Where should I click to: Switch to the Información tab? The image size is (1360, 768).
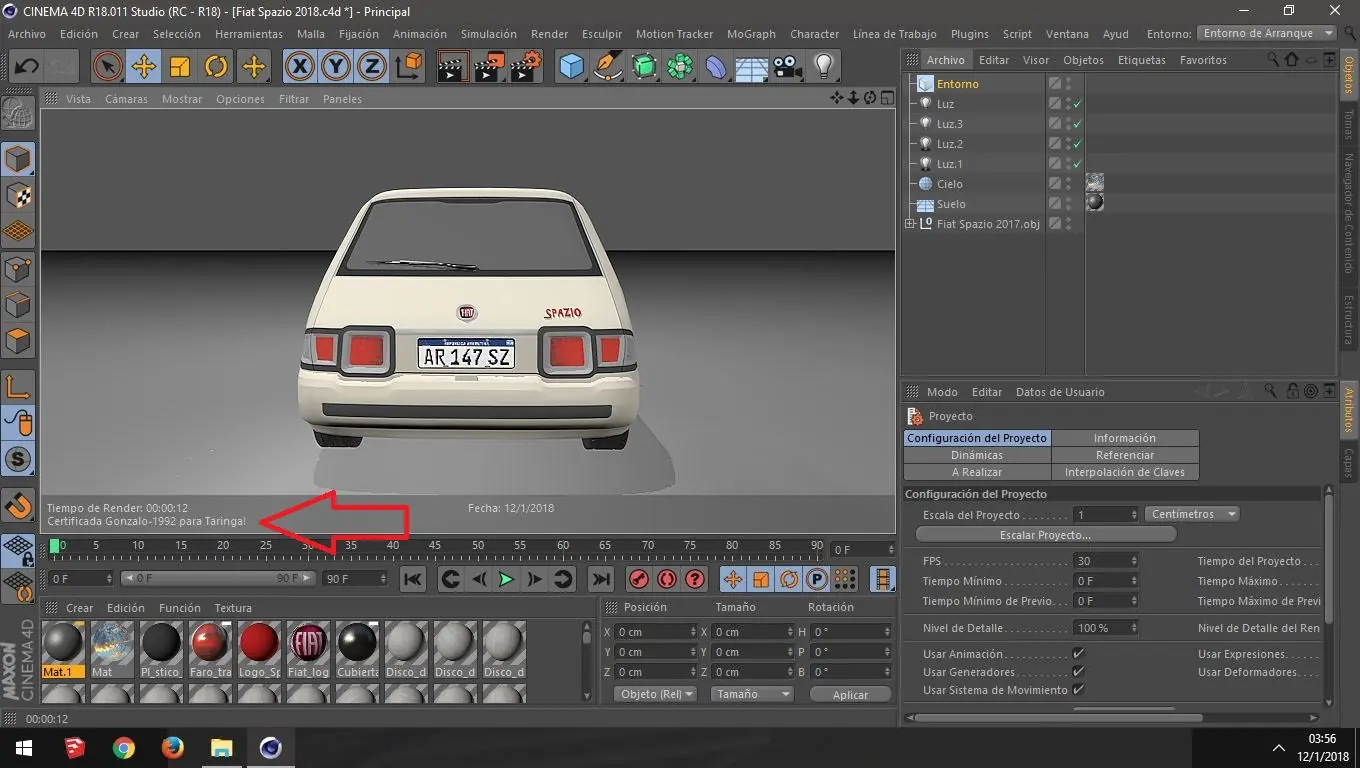click(x=1125, y=438)
